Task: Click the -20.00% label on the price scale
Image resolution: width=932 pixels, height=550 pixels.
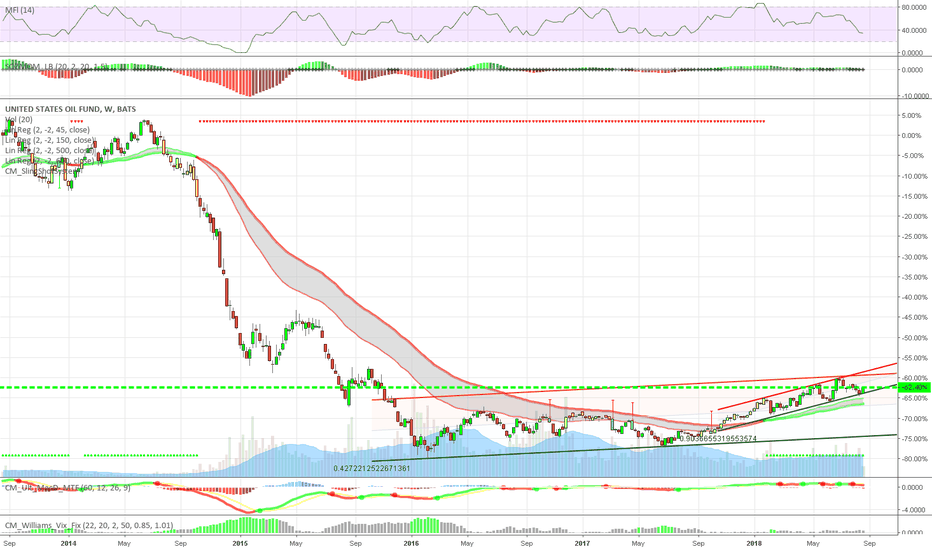Action: click(914, 216)
